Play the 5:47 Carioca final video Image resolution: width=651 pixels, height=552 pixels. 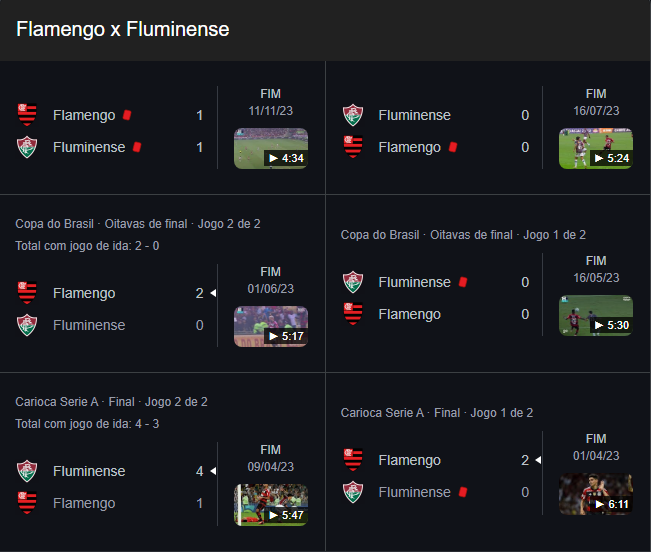pos(271,505)
